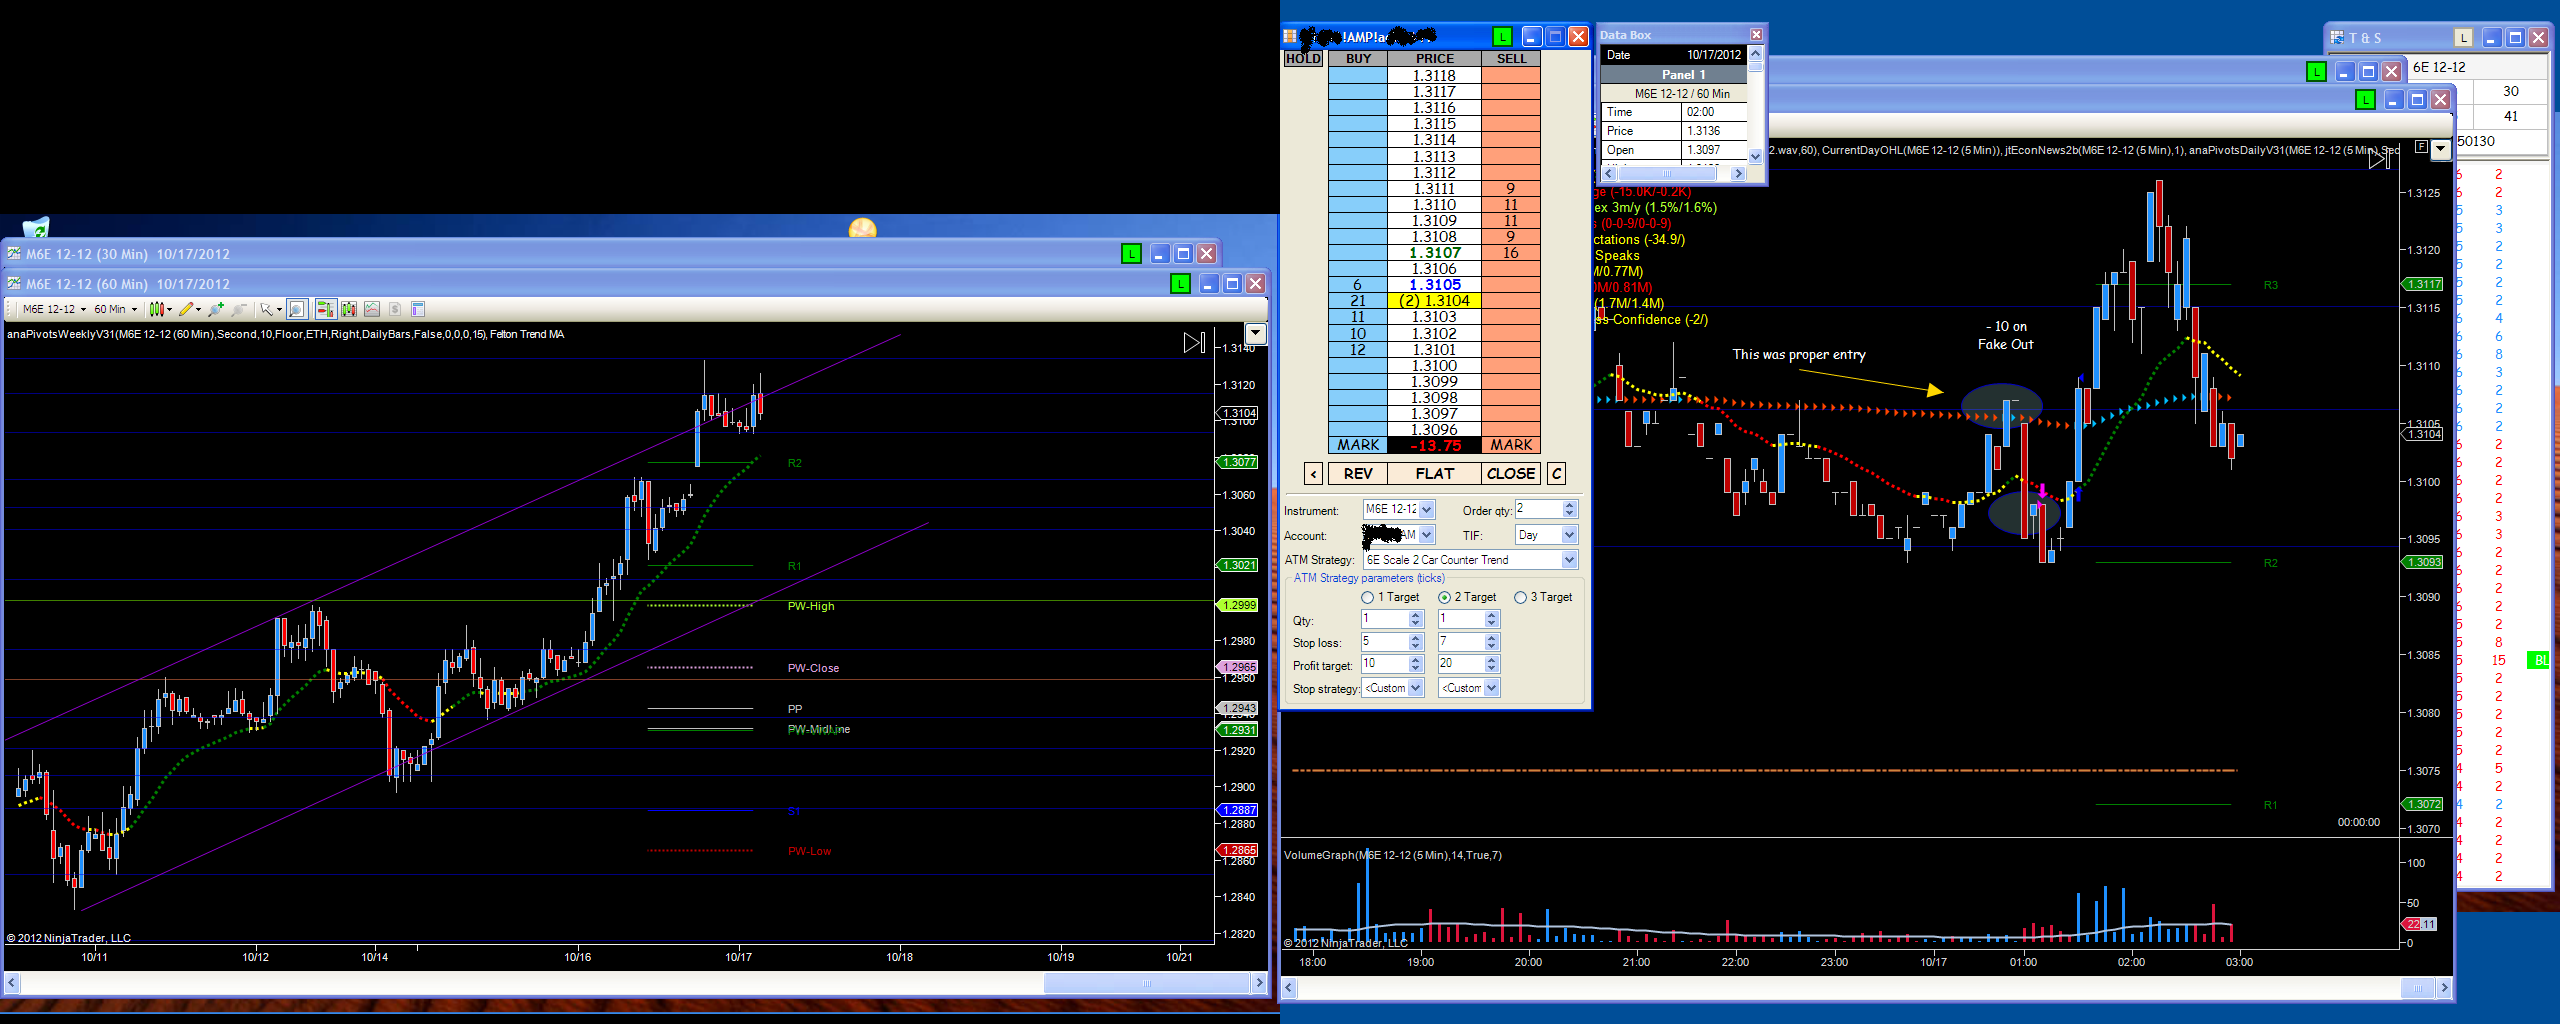
Task: Open the chart Properties icon
Action: [418, 309]
